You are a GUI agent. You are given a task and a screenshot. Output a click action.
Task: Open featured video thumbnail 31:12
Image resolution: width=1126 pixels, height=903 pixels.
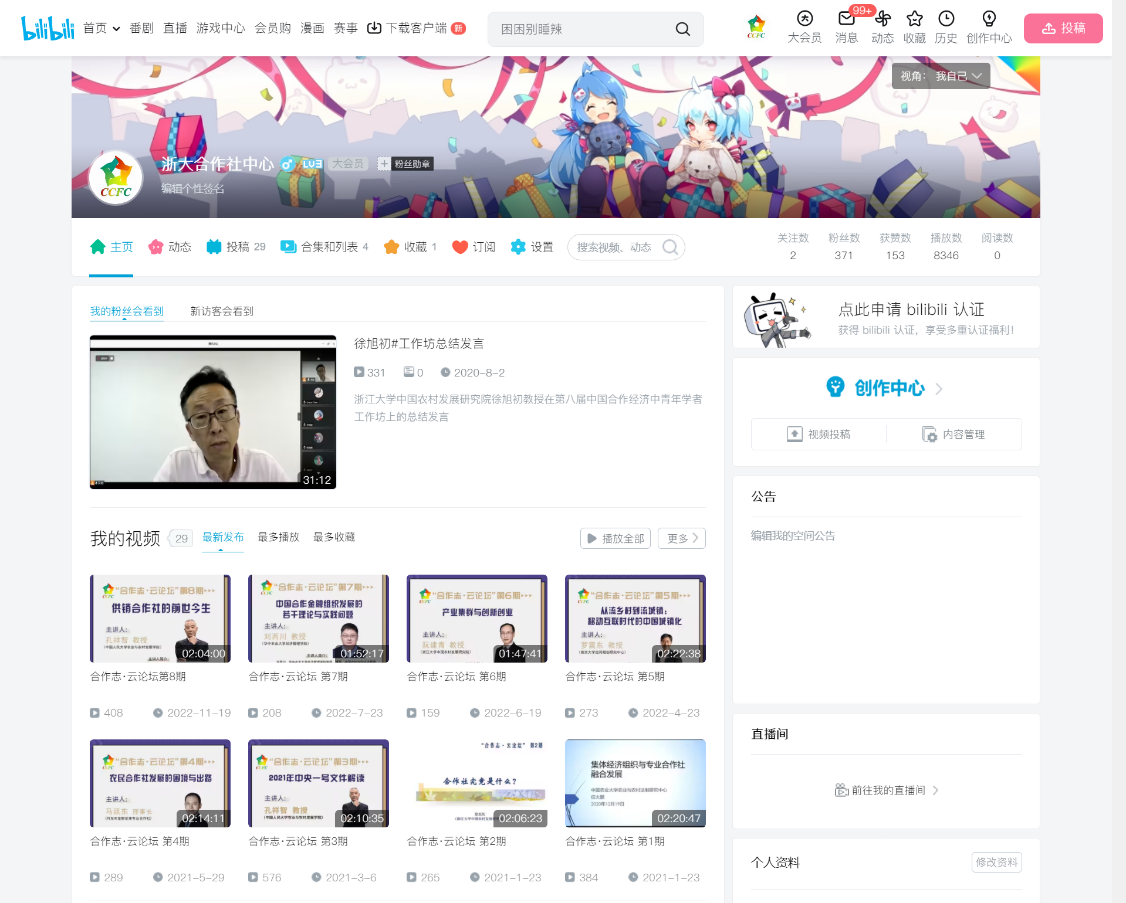coord(213,412)
